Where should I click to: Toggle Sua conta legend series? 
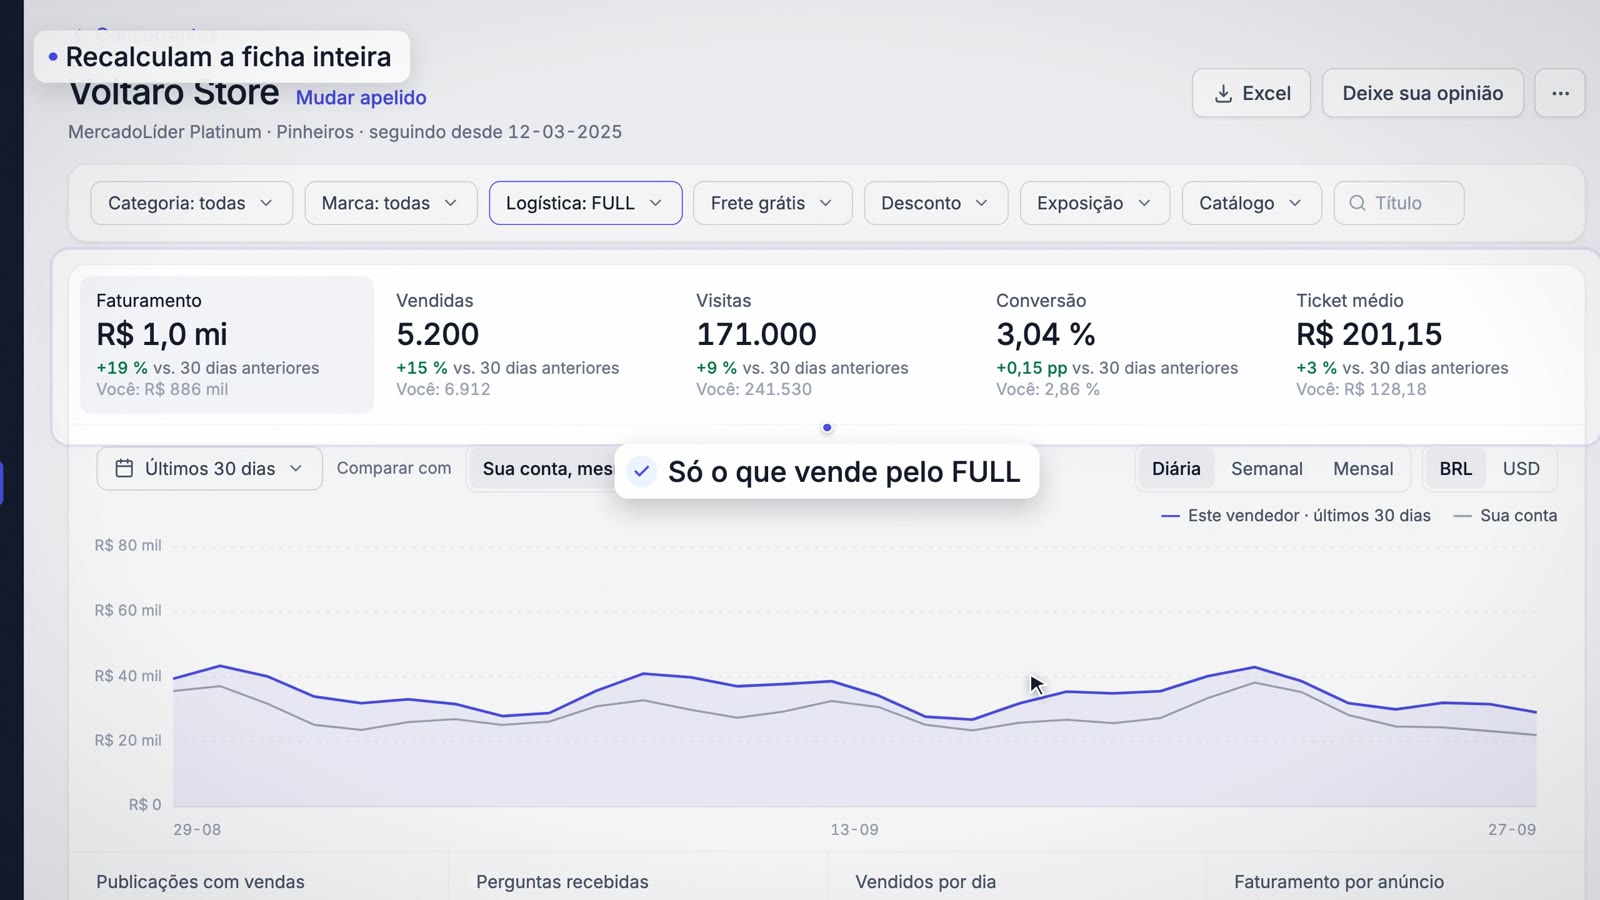(1505, 515)
